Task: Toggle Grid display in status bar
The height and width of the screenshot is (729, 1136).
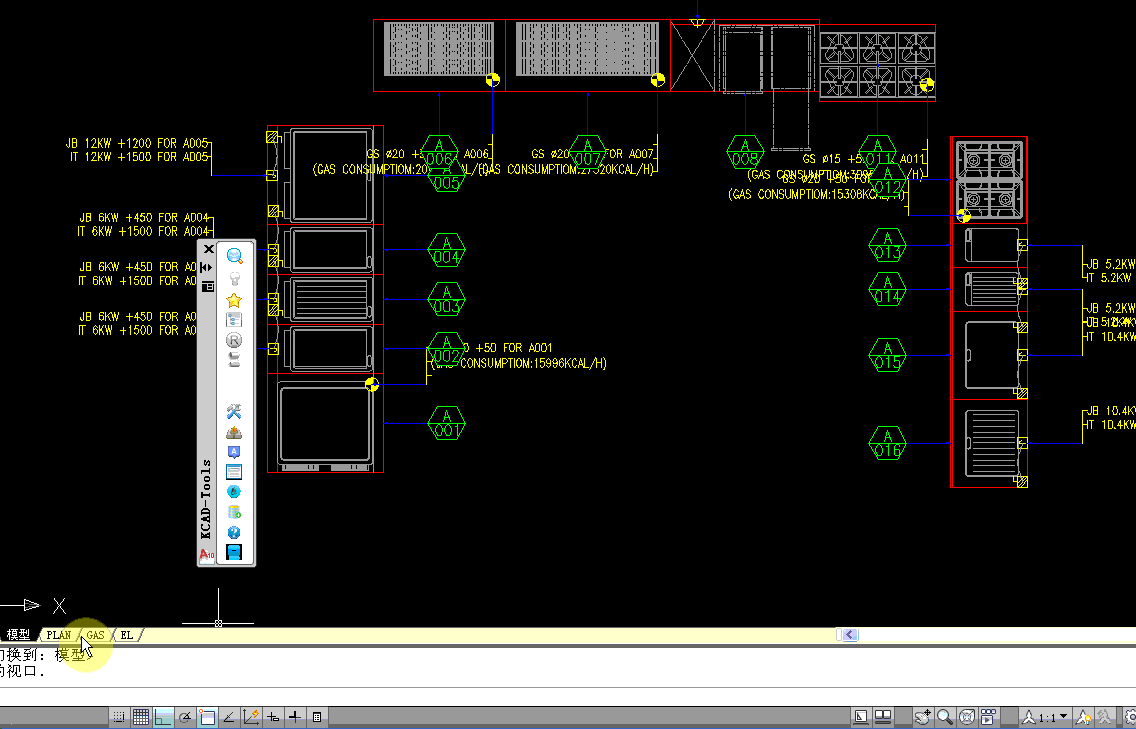Action: 141,717
